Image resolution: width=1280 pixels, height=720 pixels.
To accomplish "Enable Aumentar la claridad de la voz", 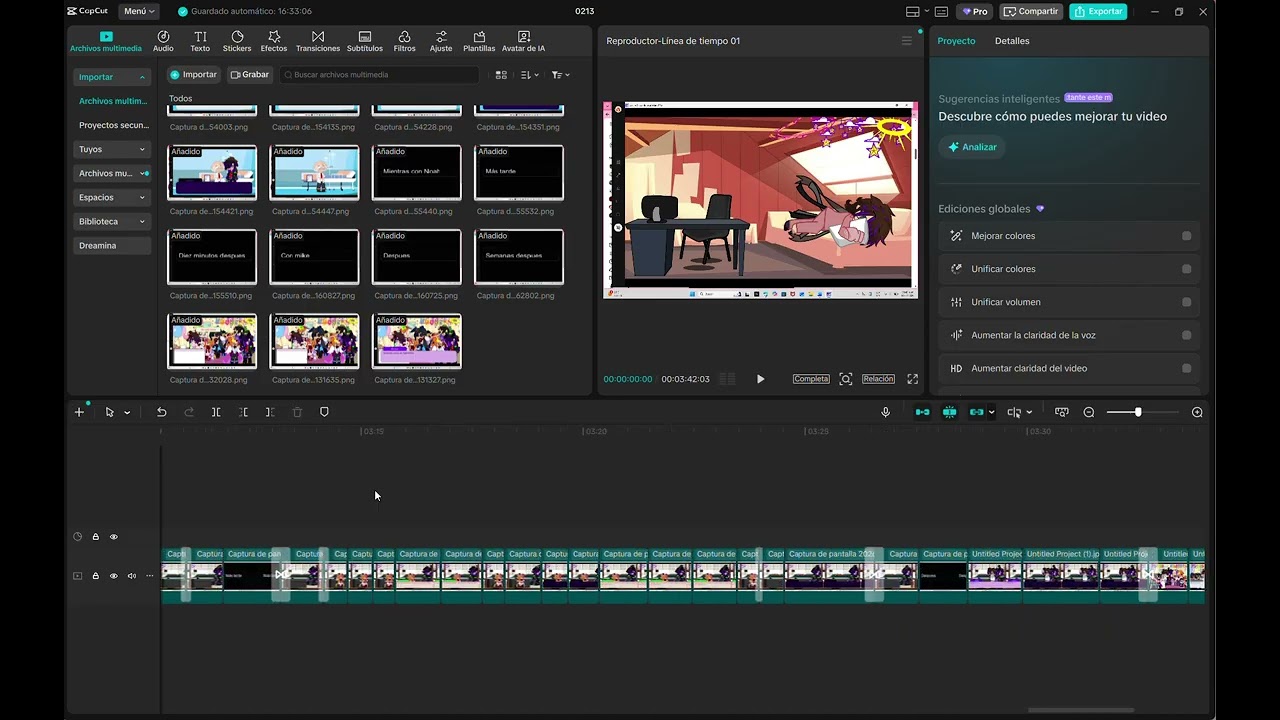I will coord(1187,335).
